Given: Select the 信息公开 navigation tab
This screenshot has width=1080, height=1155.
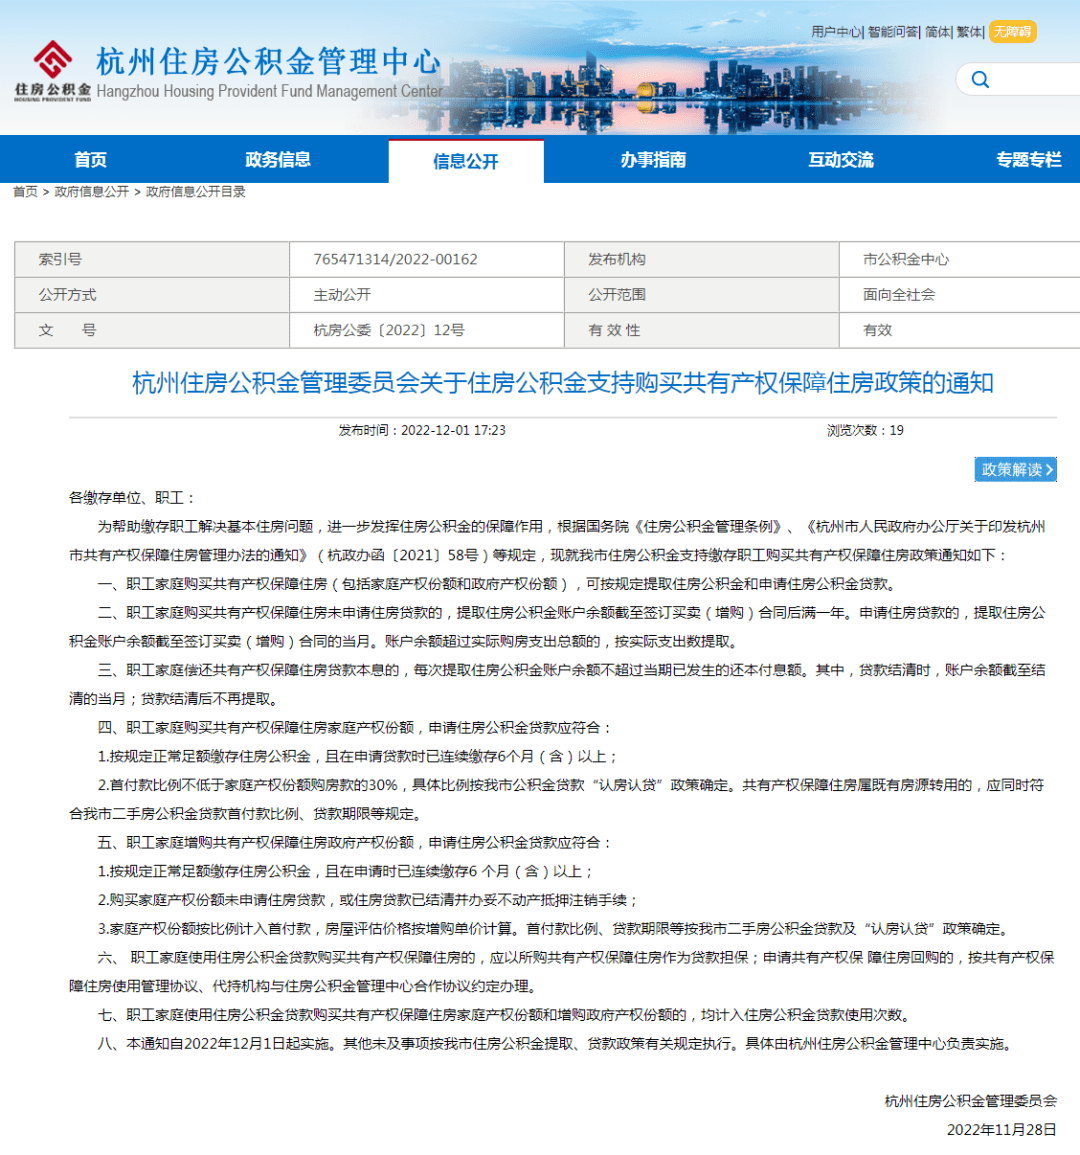Looking at the screenshot, I should pyautogui.click(x=466, y=161).
